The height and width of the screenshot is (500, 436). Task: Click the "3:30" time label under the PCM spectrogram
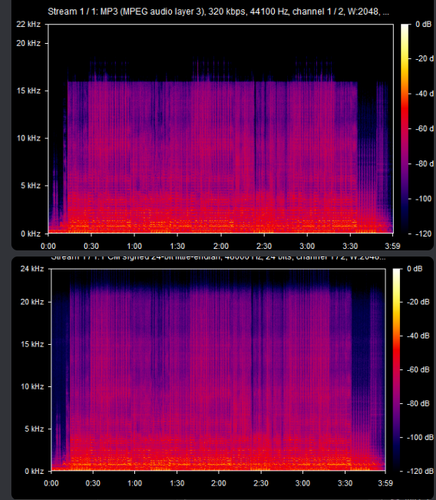click(x=345, y=483)
